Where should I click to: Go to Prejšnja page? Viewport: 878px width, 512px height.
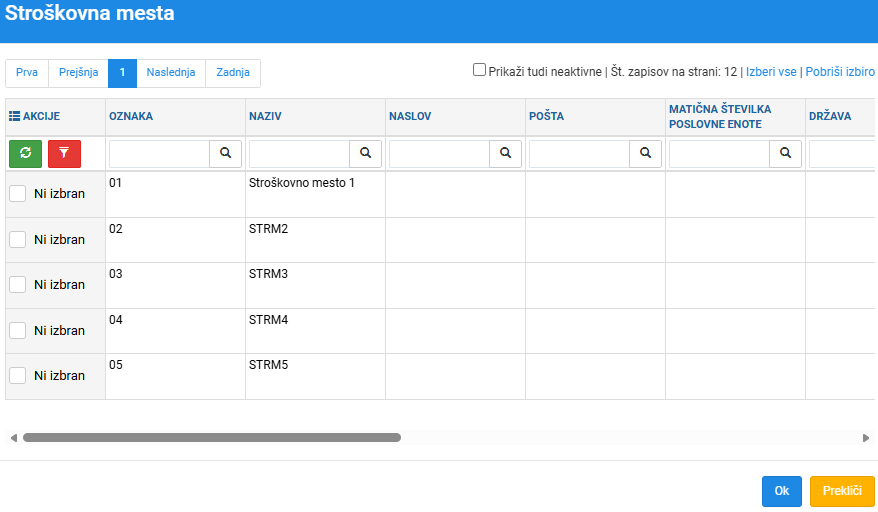(78, 73)
